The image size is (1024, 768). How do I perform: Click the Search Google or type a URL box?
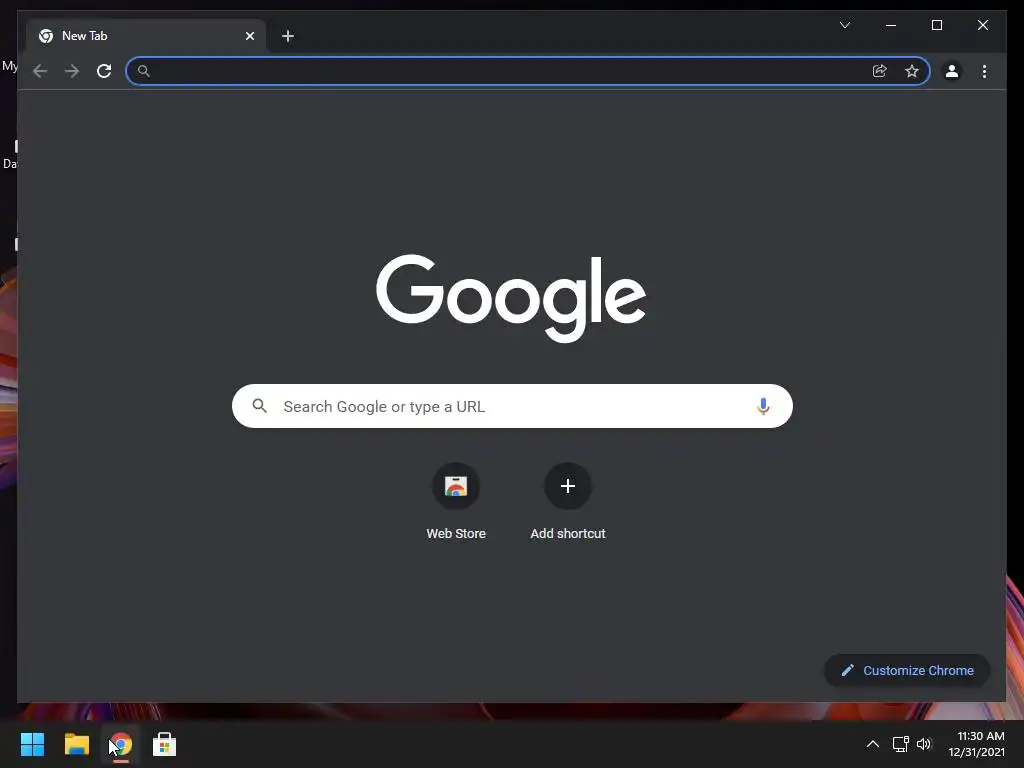pyautogui.click(x=513, y=406)
